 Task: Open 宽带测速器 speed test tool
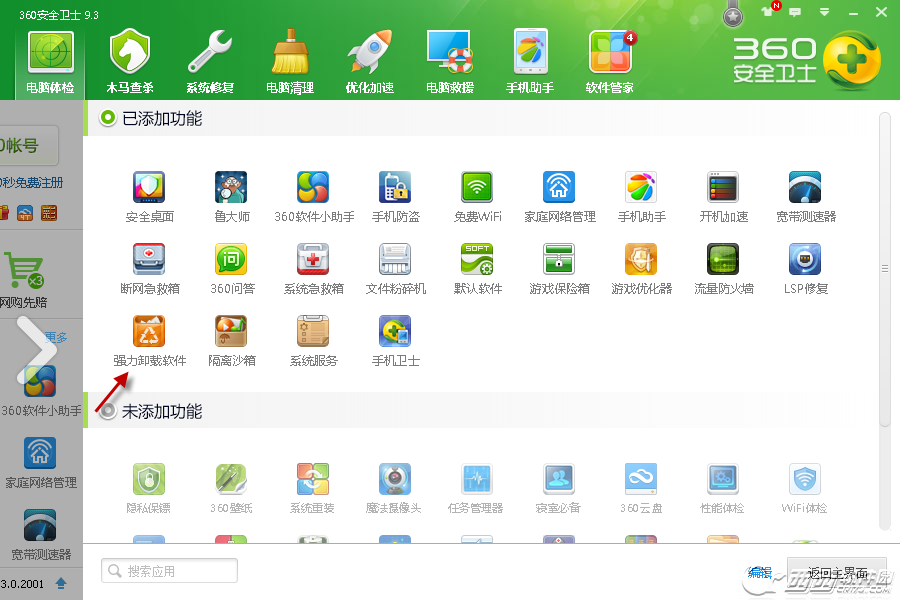(804, 187)
